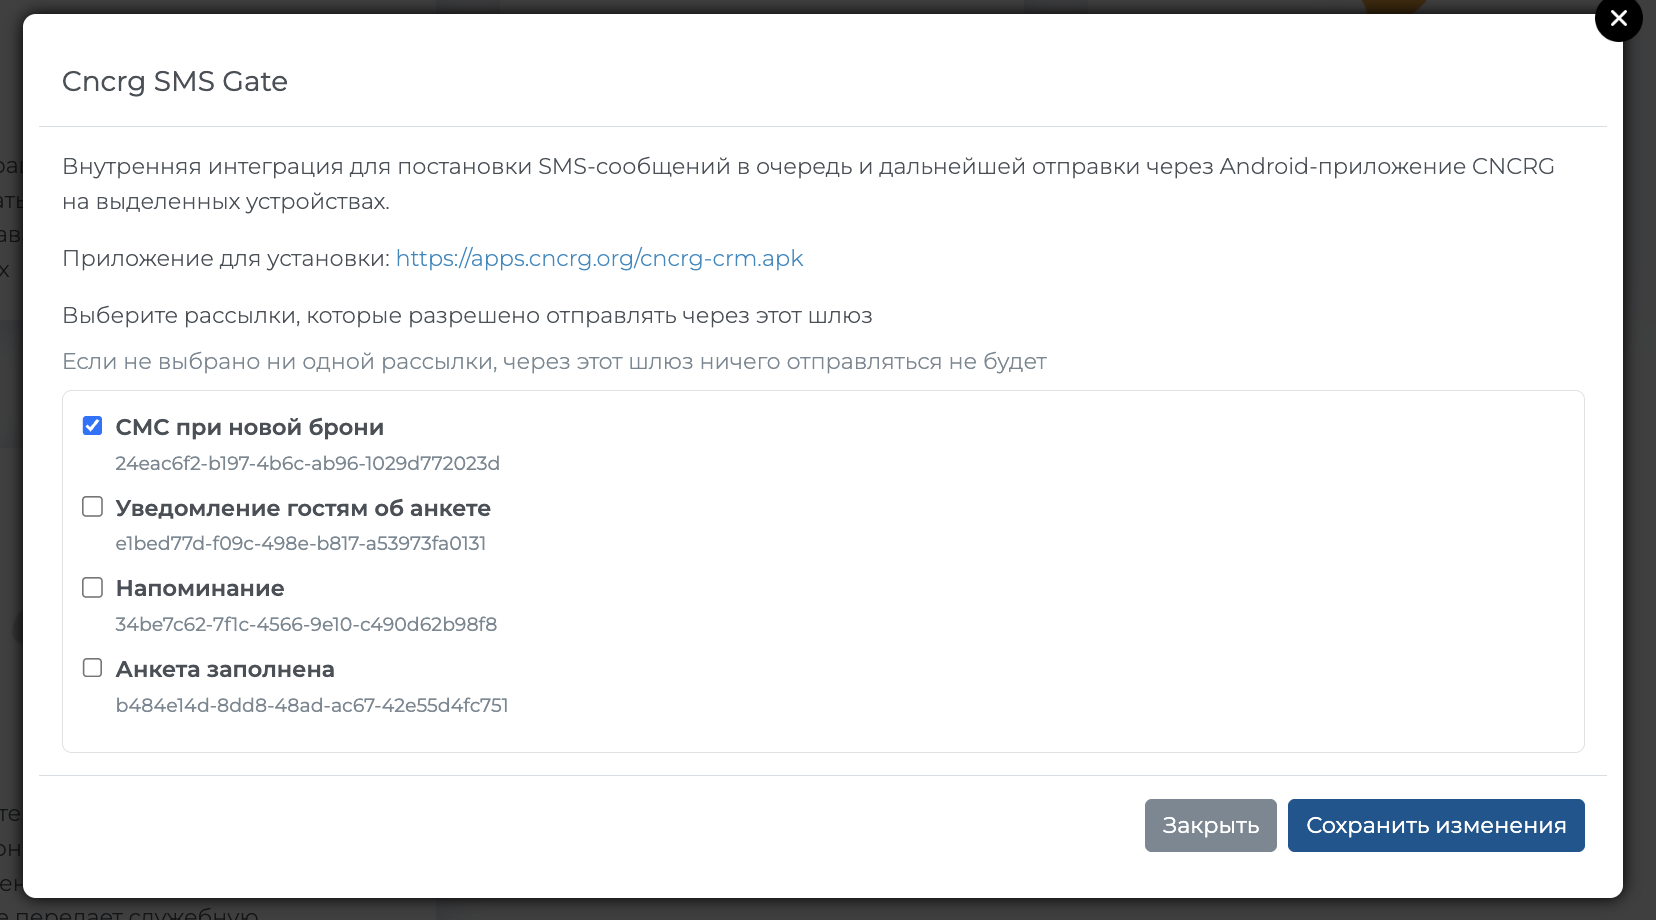
Task: Save with Сохранить изменения button
Action: (1436, 825)
